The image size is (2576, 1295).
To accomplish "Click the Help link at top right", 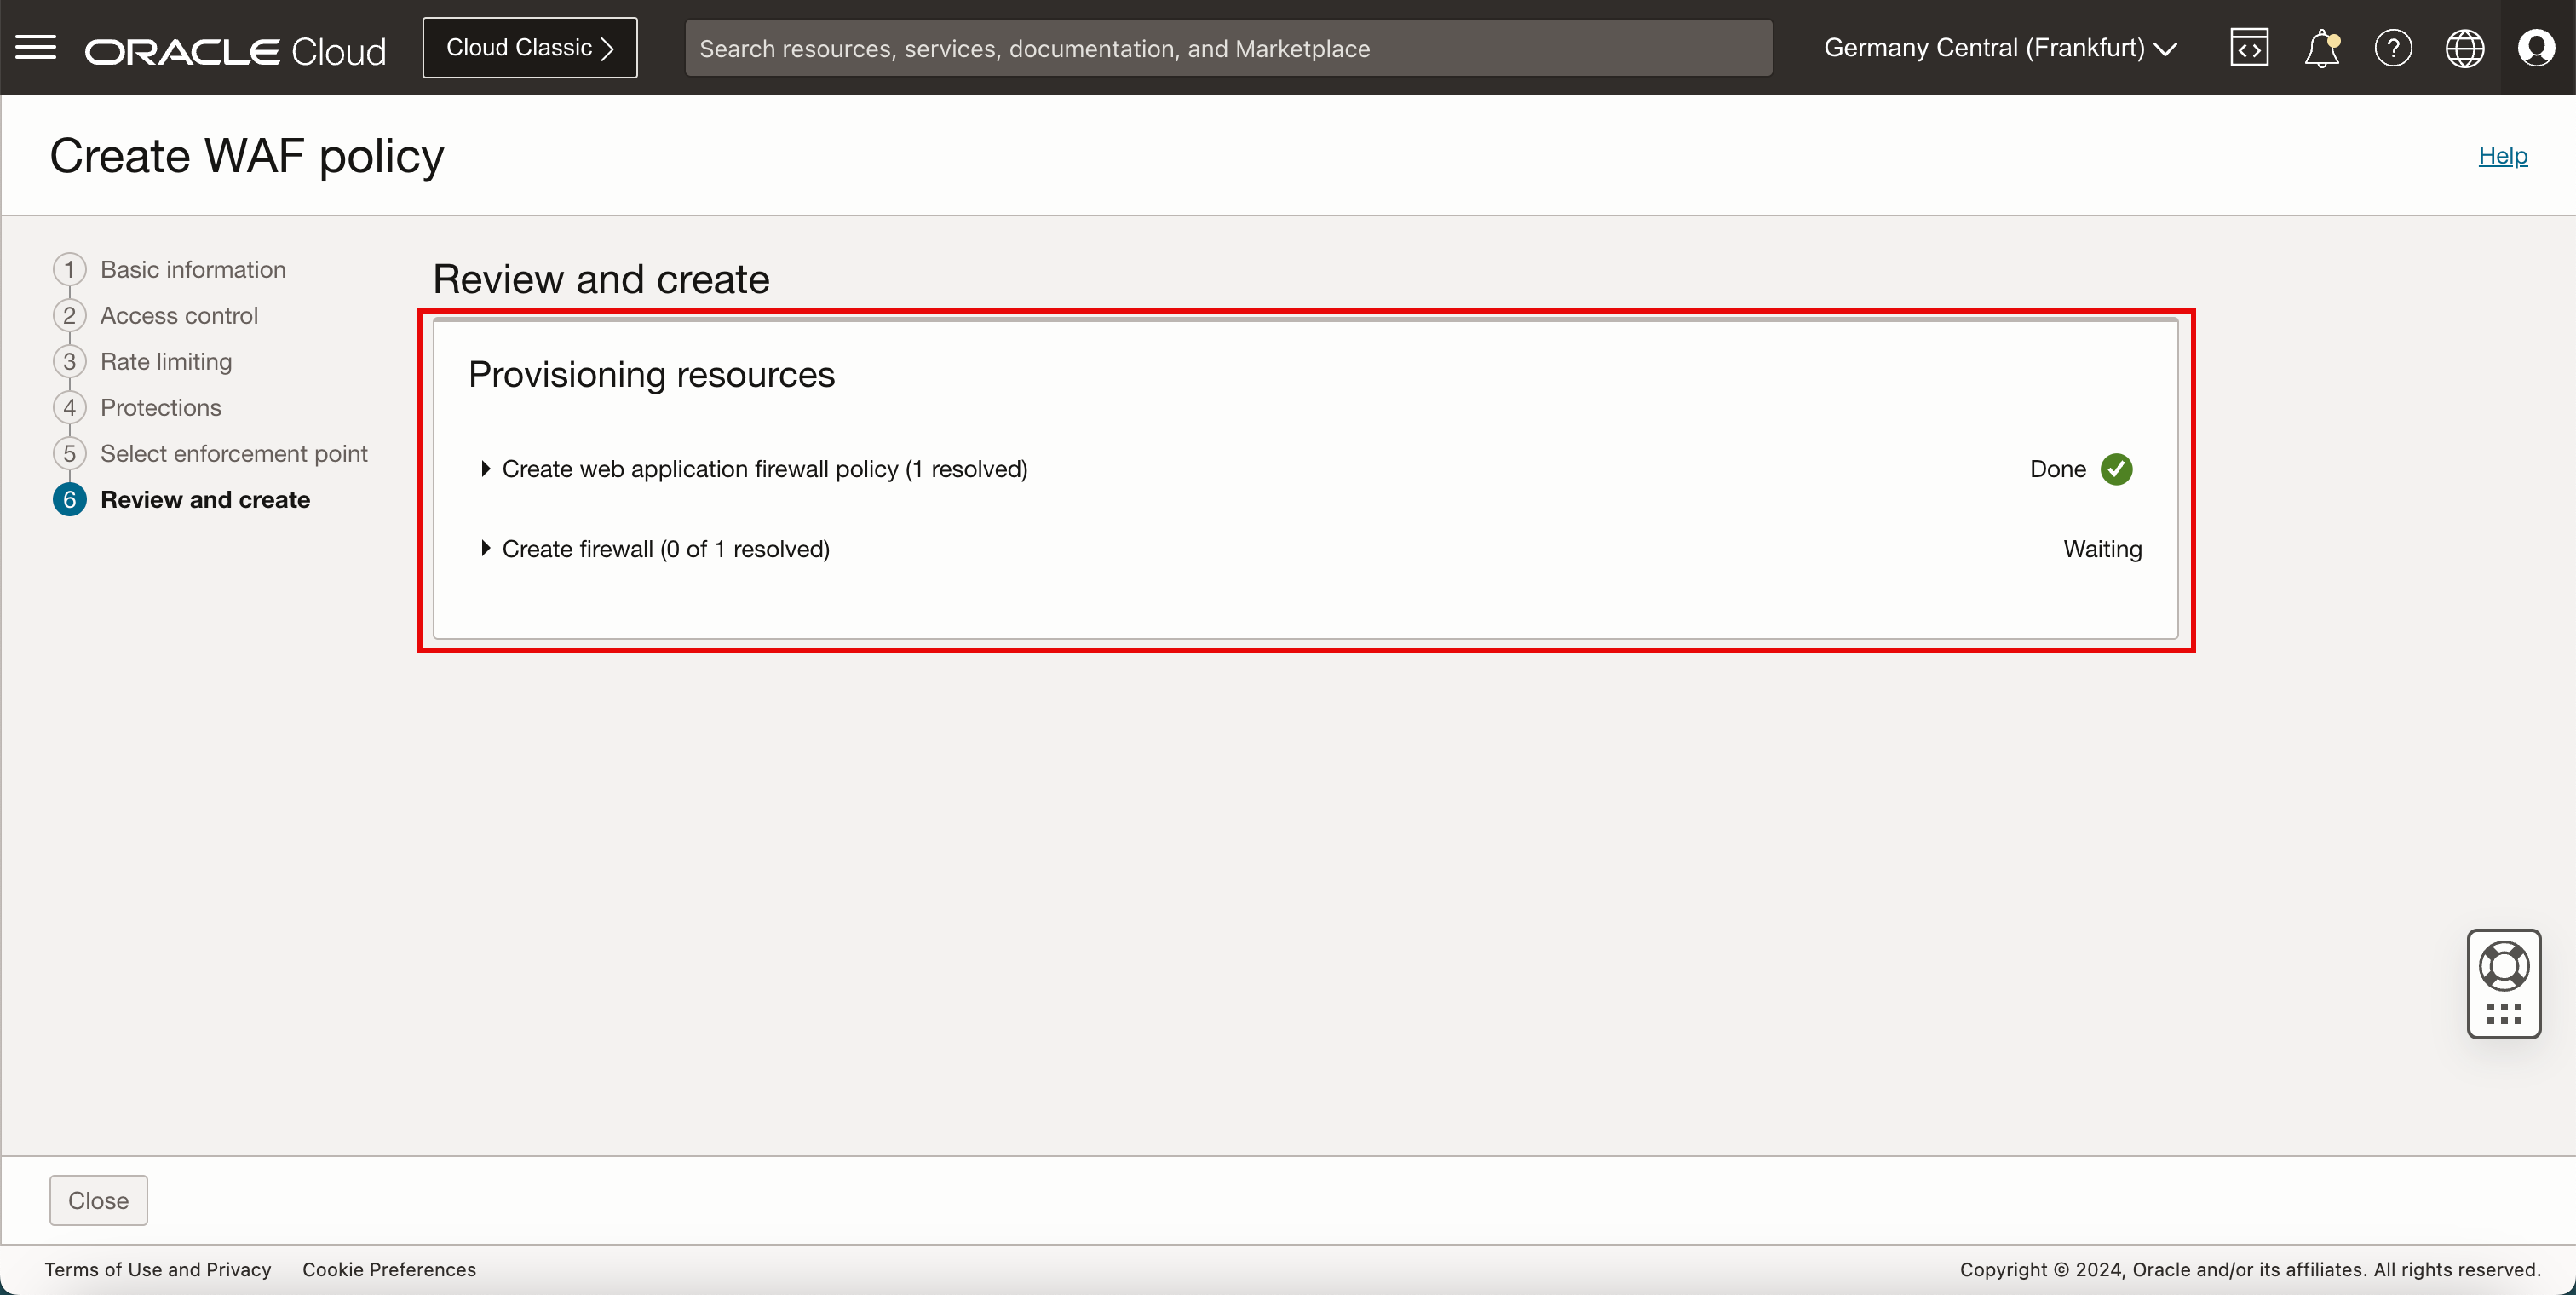I will (x=2505, y=155).
